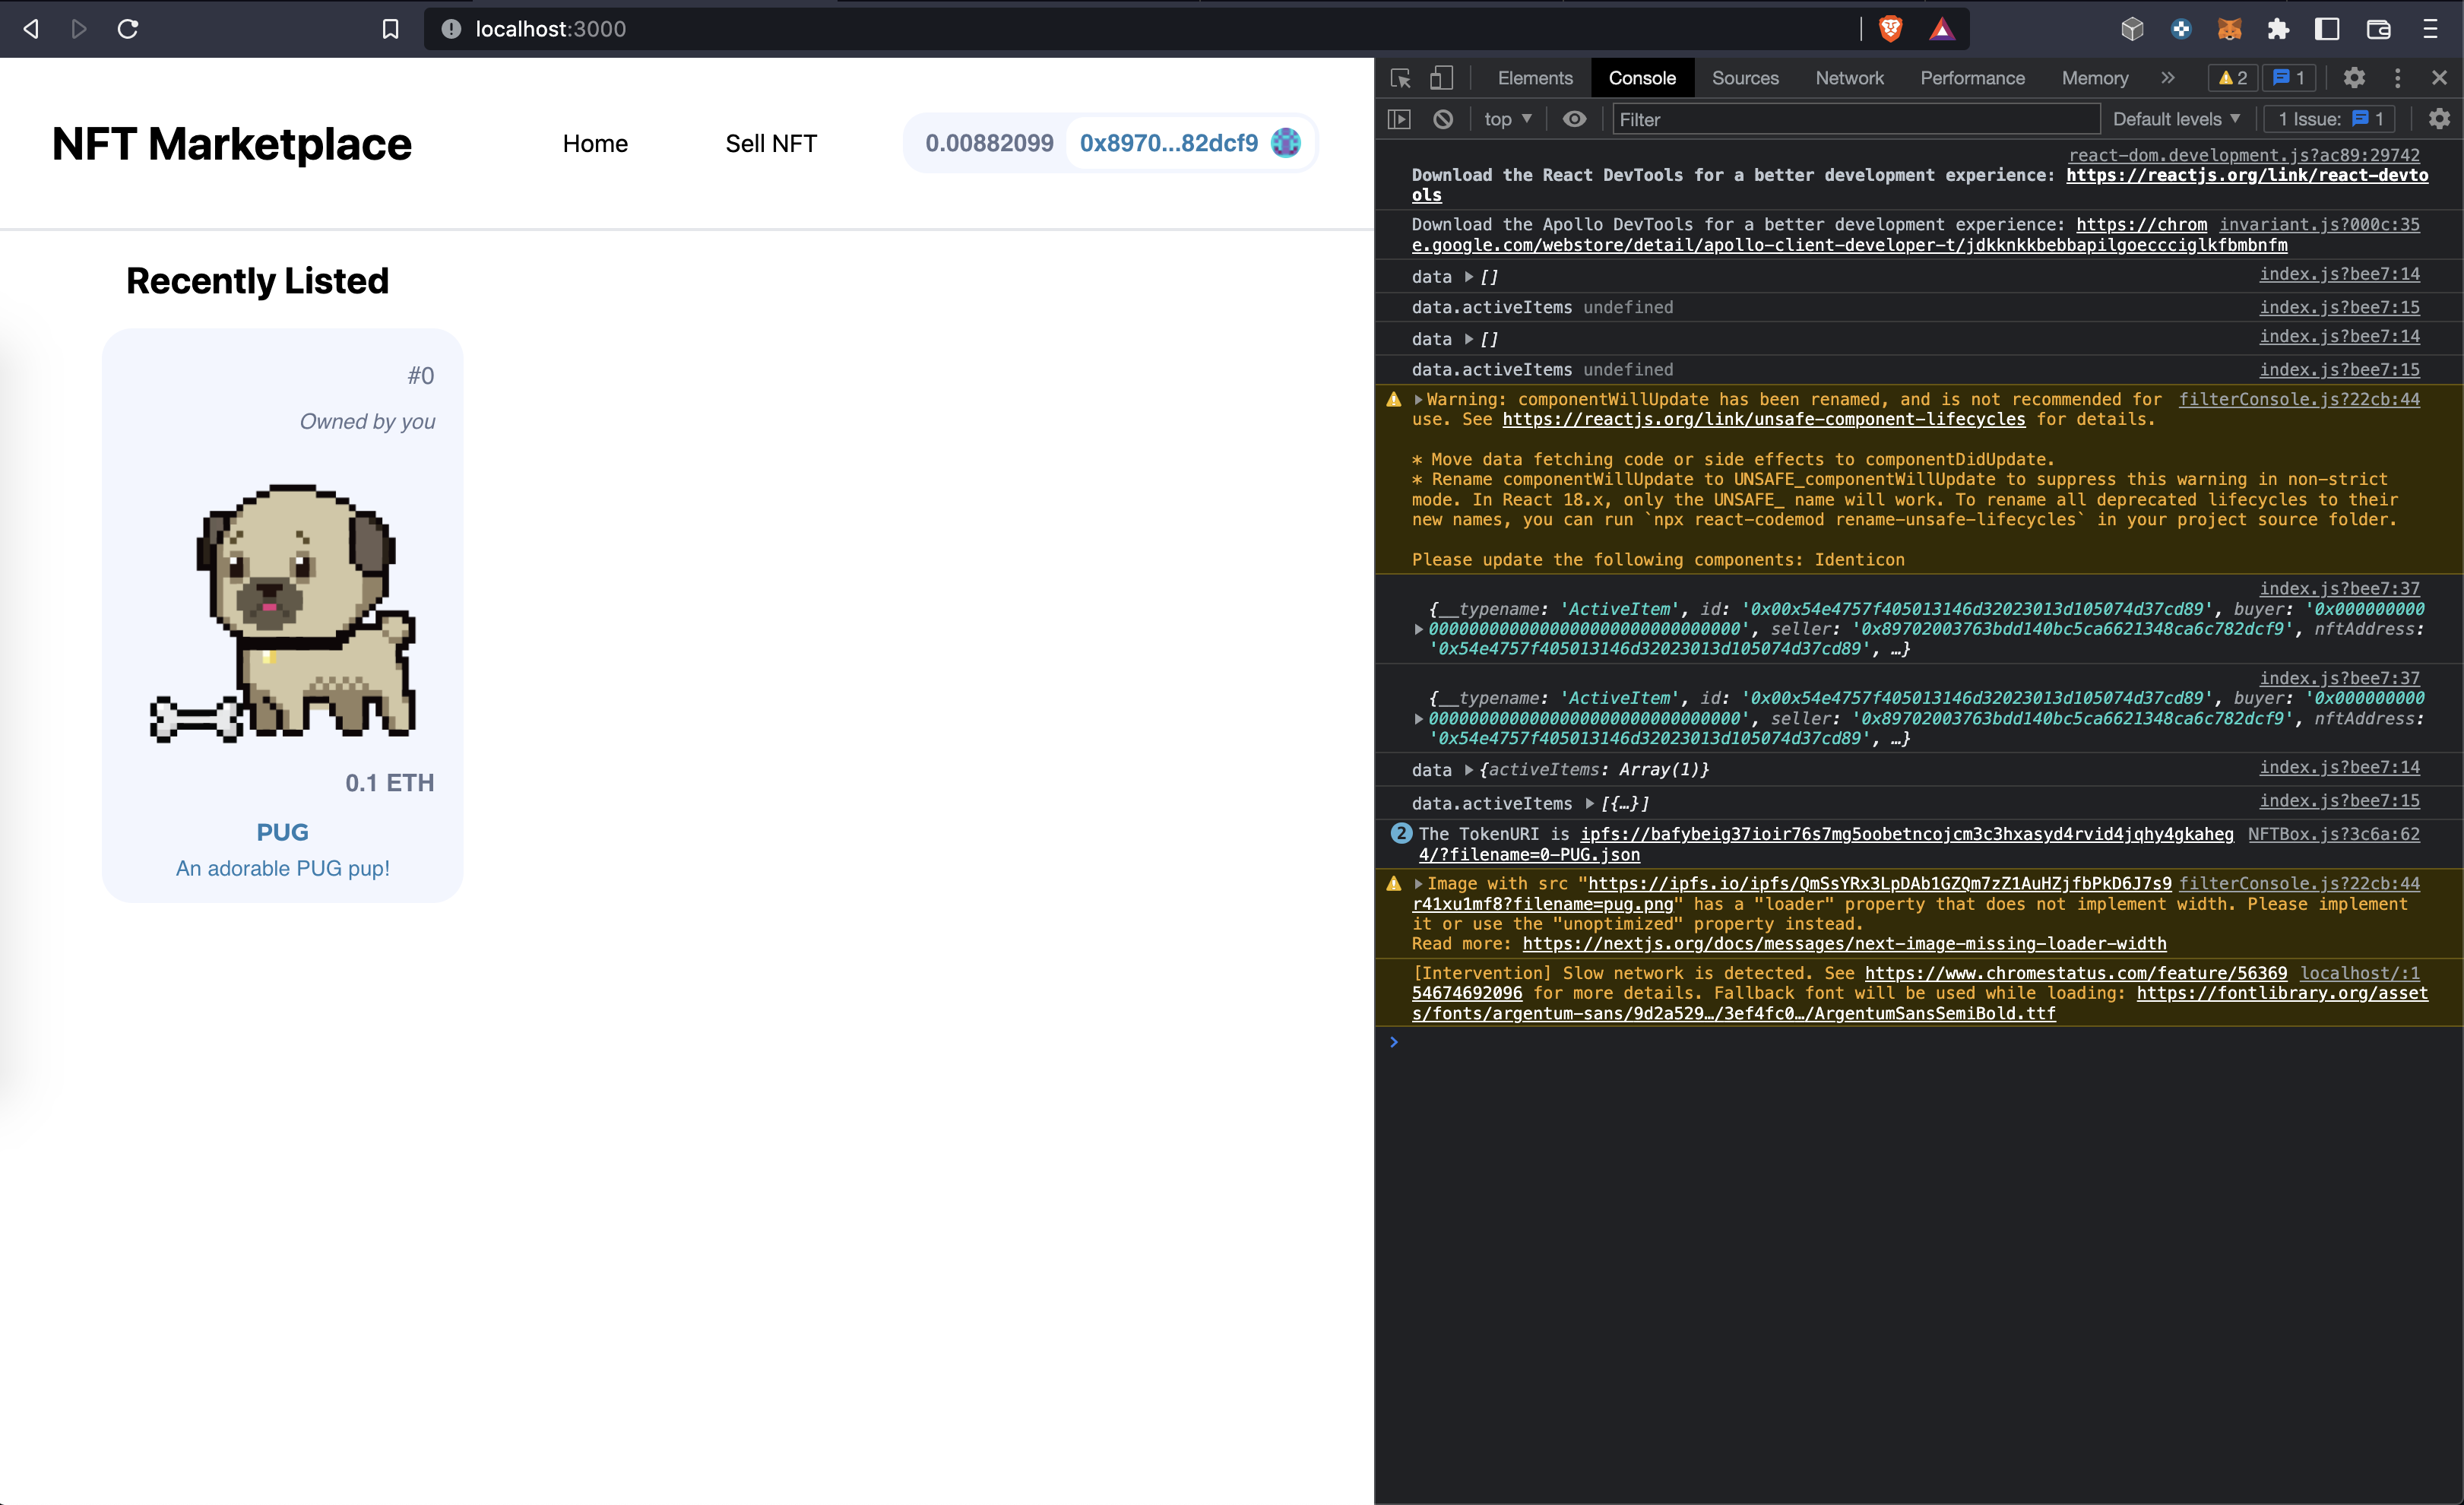2464x1505 pixels.
Task: Click the MetaMask fox icon in toolbar
Action: click(x=2230, y=29)
